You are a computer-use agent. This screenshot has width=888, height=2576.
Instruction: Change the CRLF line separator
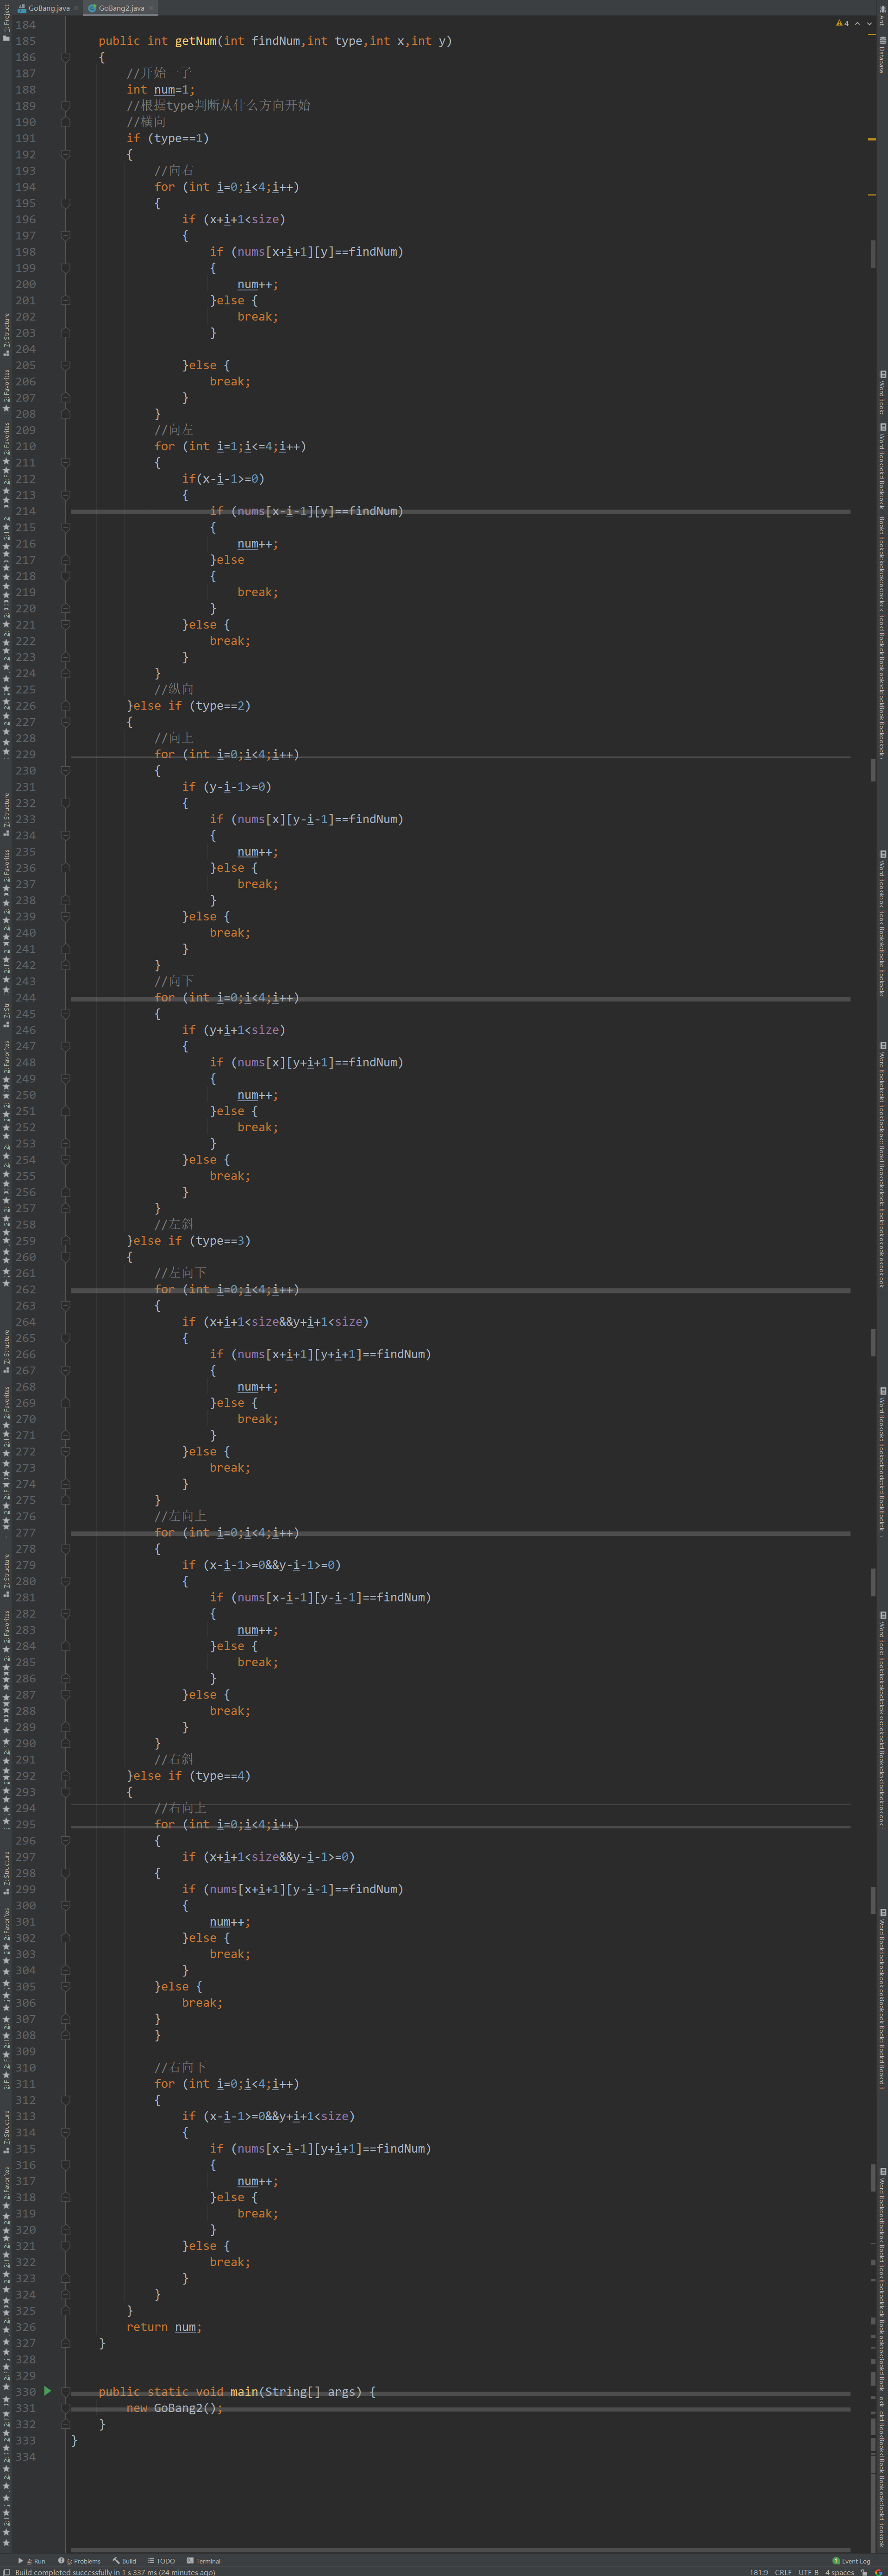(x=783, y=2572)
